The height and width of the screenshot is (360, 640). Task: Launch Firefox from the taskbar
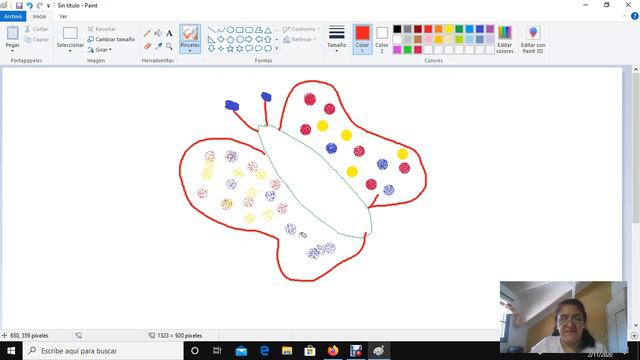tap(333, 351)
